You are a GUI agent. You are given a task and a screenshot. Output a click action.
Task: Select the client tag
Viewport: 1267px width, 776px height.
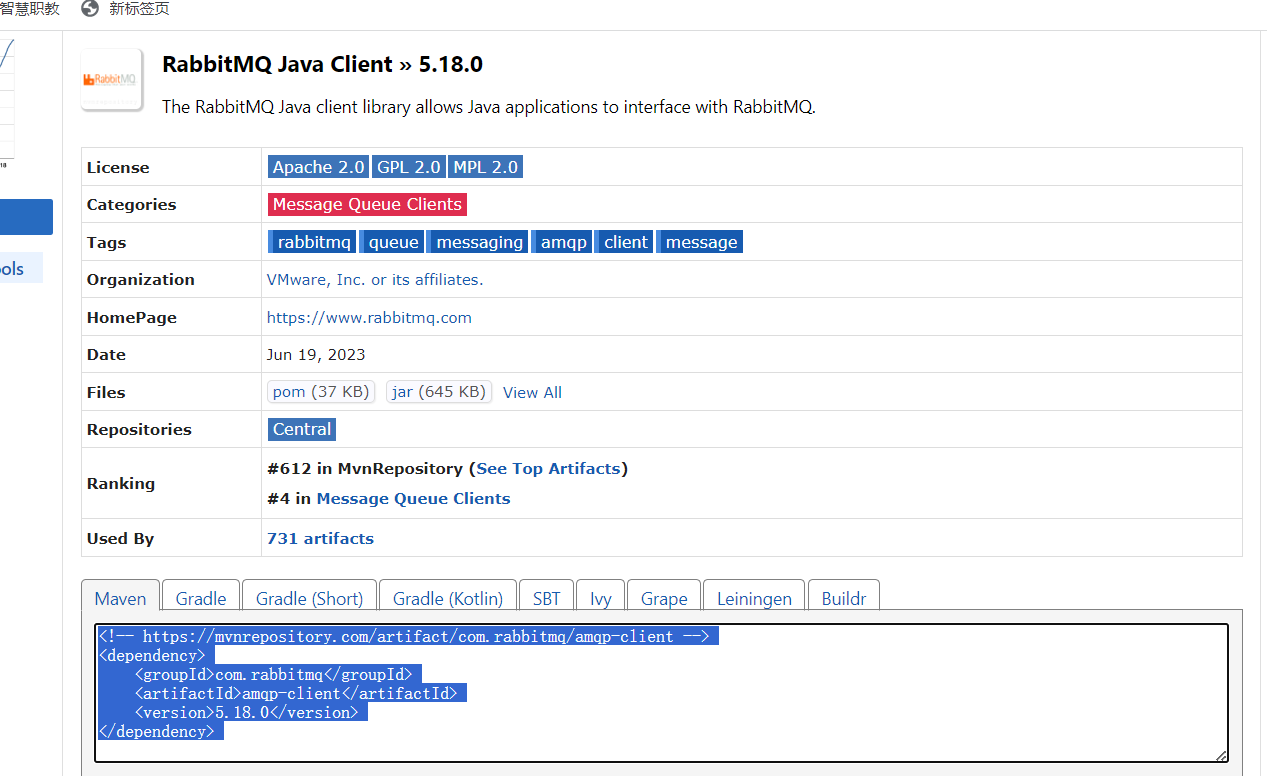point(624,242)
